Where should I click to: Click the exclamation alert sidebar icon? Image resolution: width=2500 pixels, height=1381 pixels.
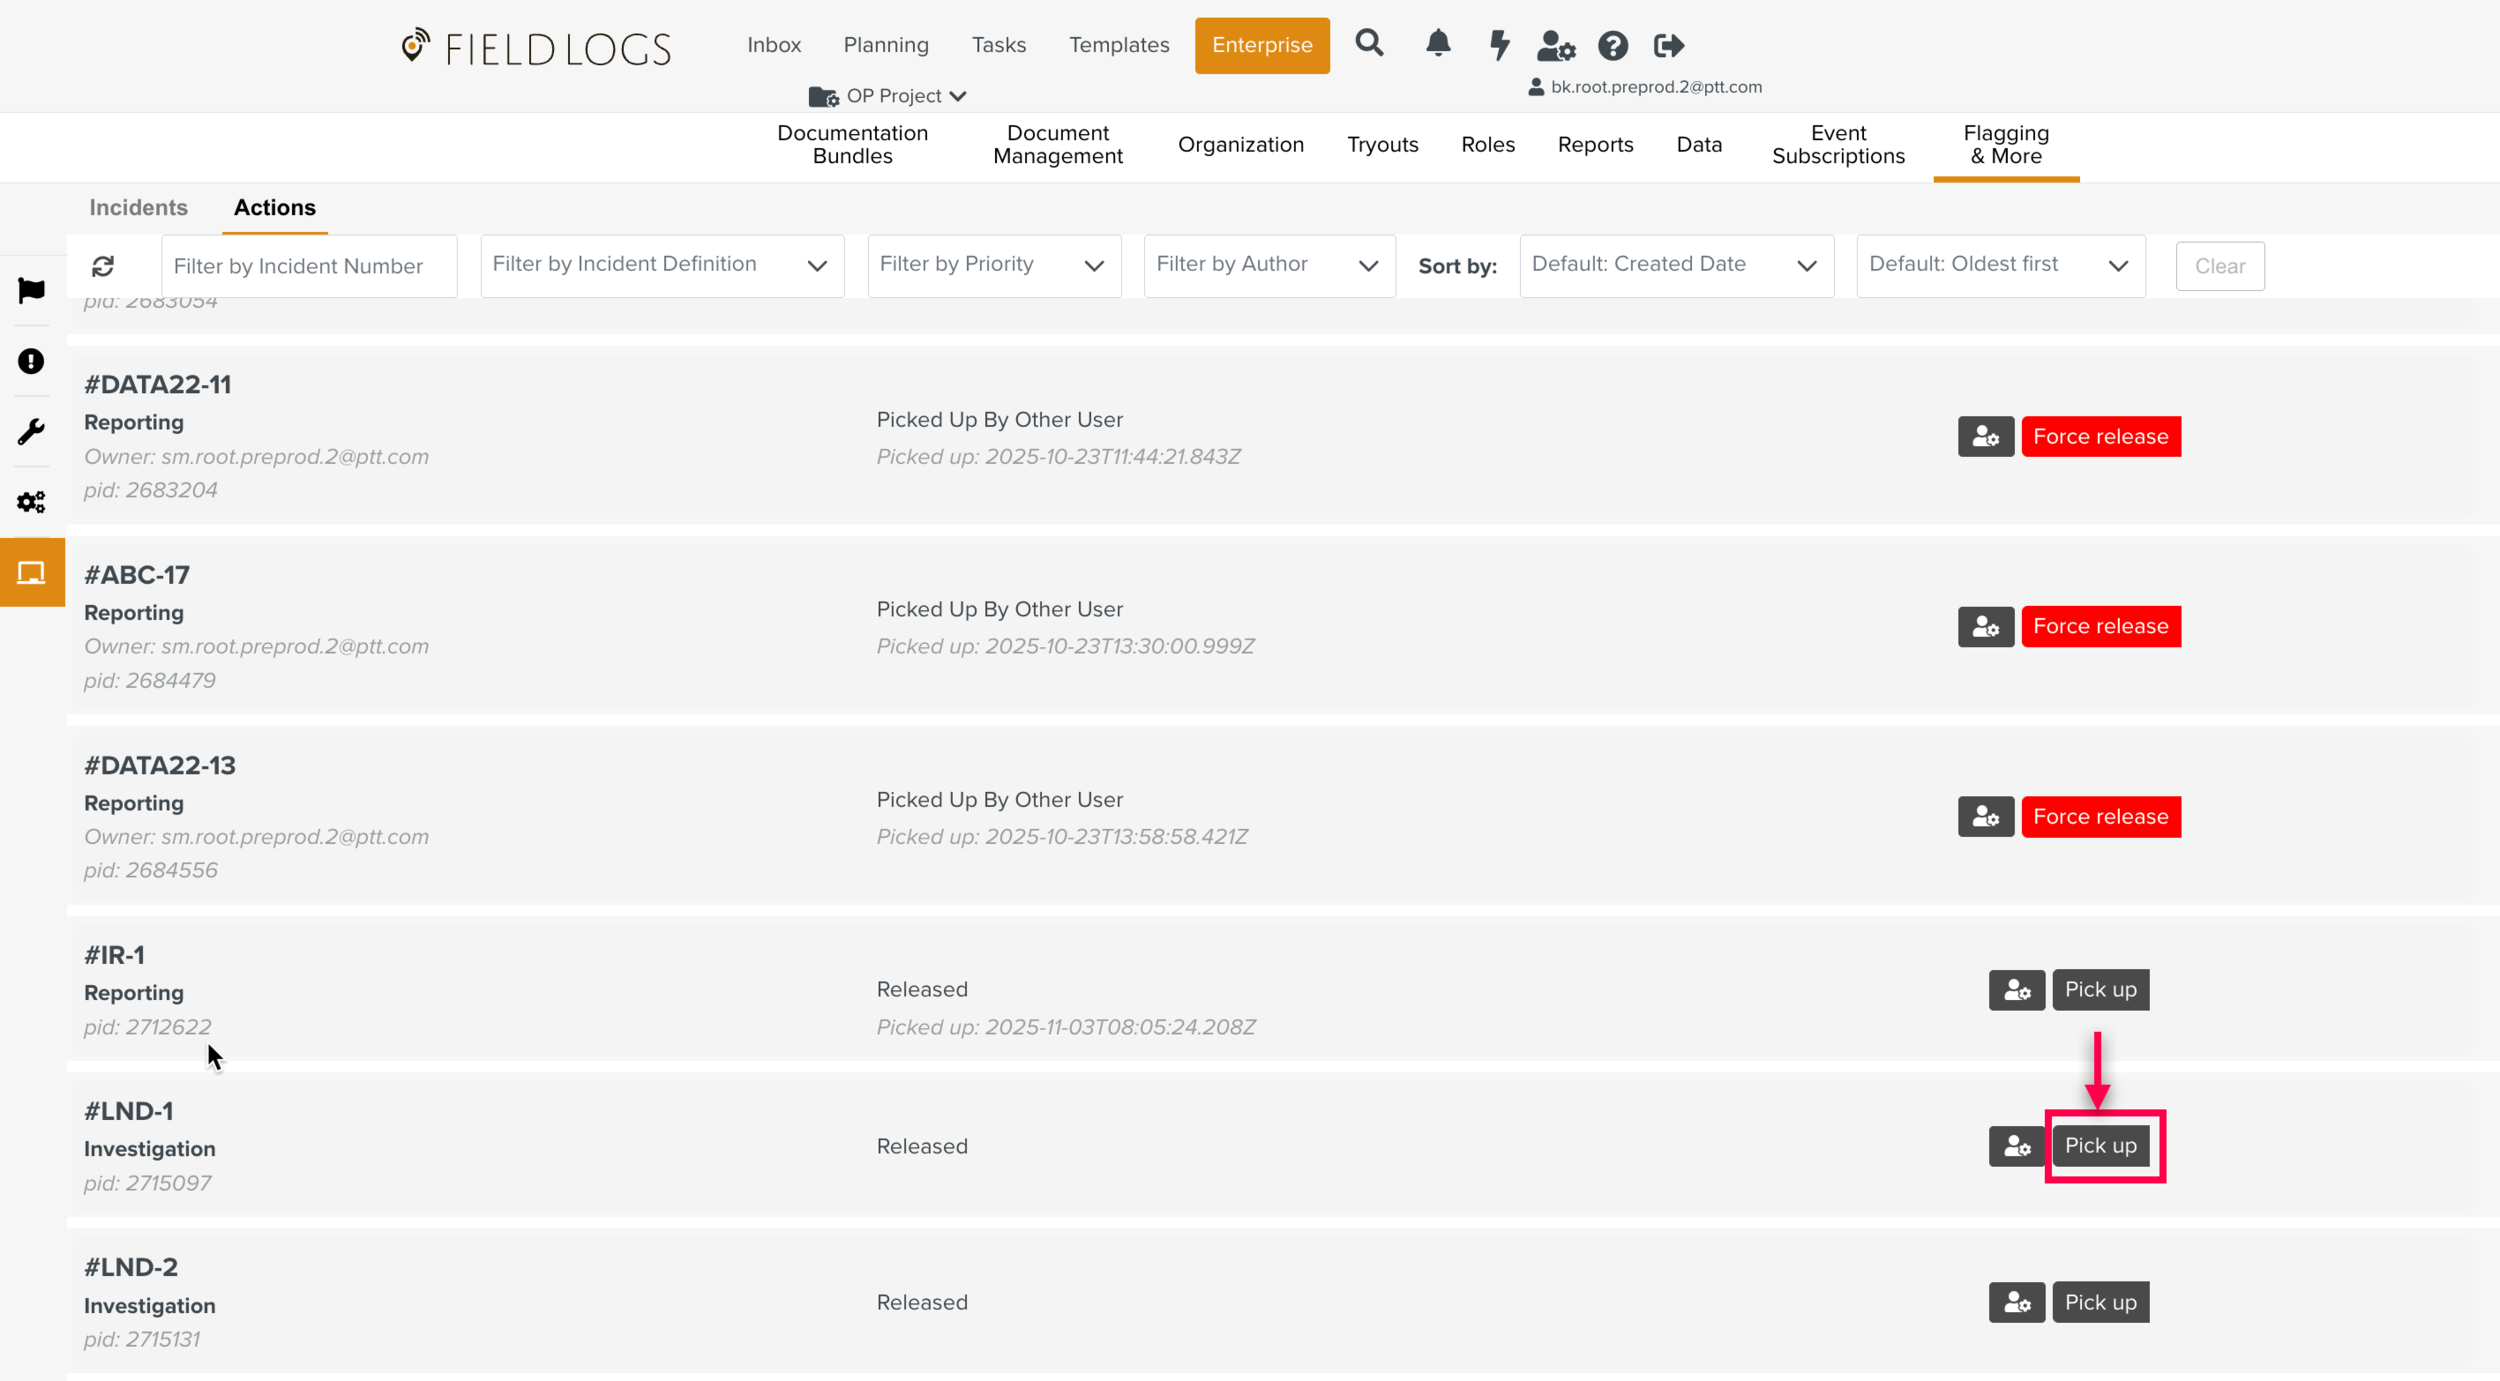point(31,361)
